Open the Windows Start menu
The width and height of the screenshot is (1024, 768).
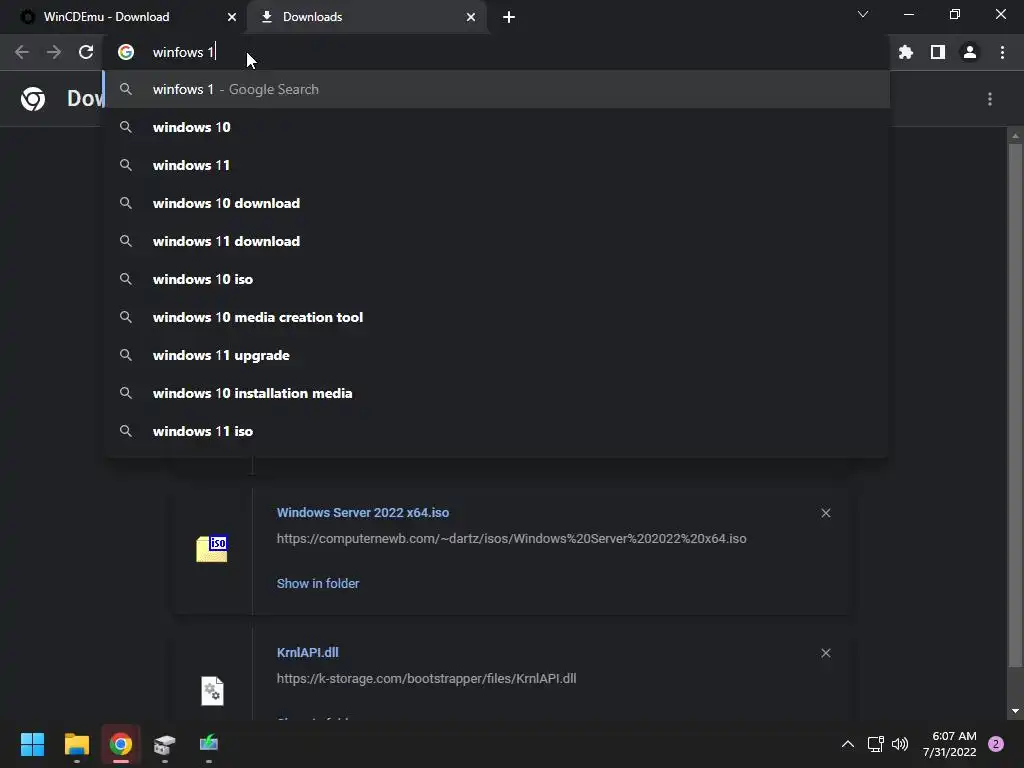[x=32, y=744]
